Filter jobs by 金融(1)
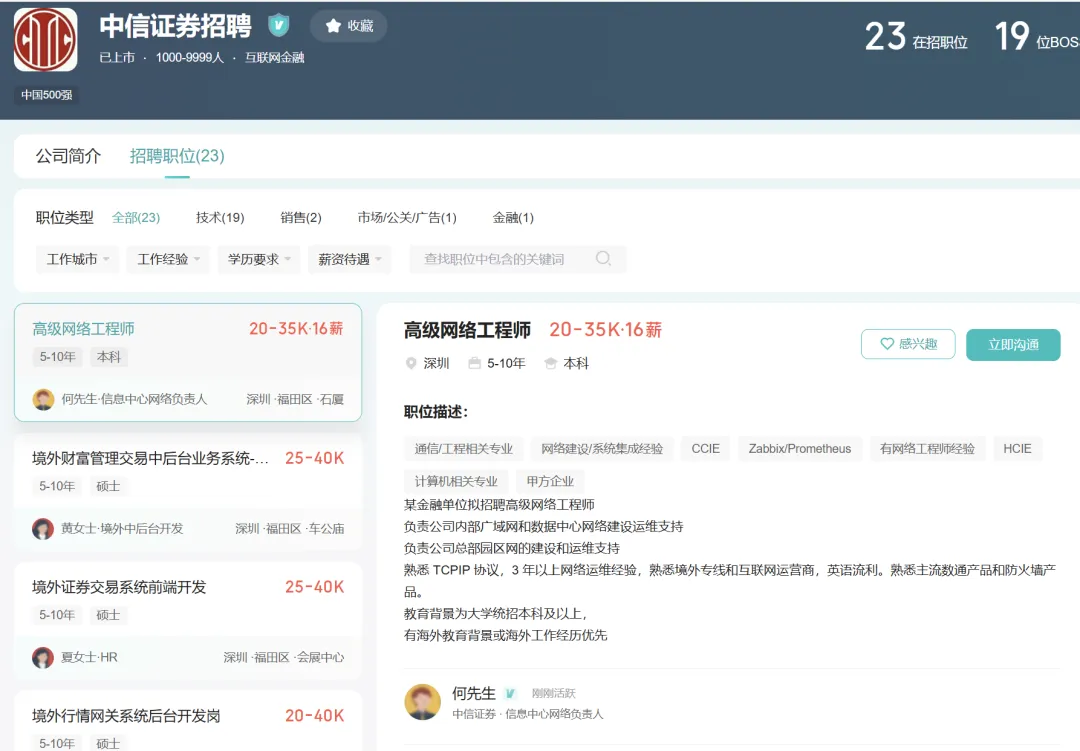This screenshot has width=1080, height=751. coord(513,218)
